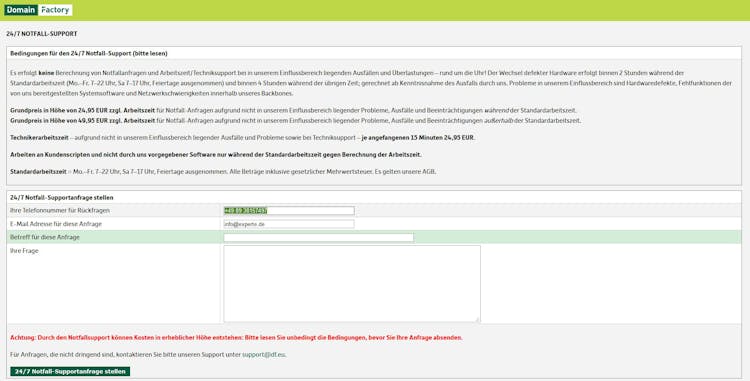Click the phone number input field
This screenshot has width=750, height=381.
click(289, 210)
